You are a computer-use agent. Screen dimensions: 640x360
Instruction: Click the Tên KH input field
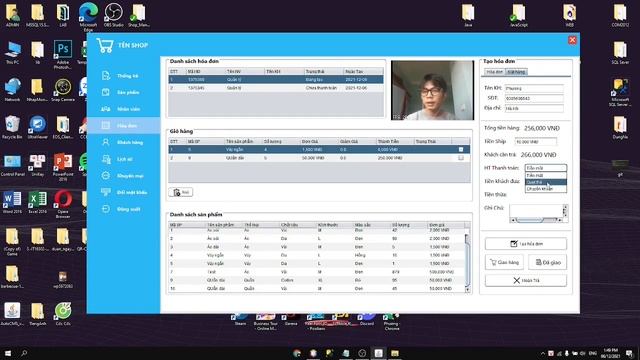point(534,88)
